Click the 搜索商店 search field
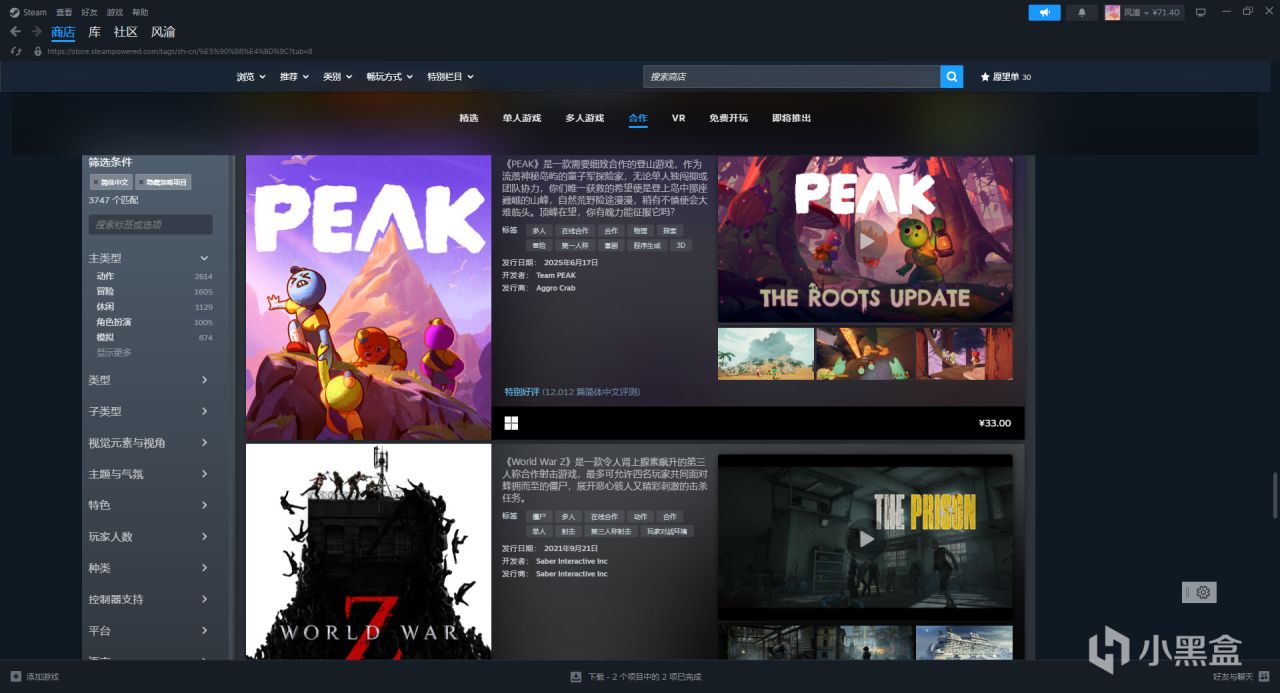 click(791, 76)
